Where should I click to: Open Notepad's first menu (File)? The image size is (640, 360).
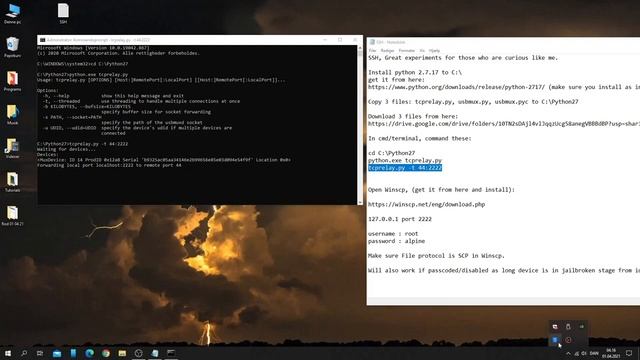pos(372,51)
